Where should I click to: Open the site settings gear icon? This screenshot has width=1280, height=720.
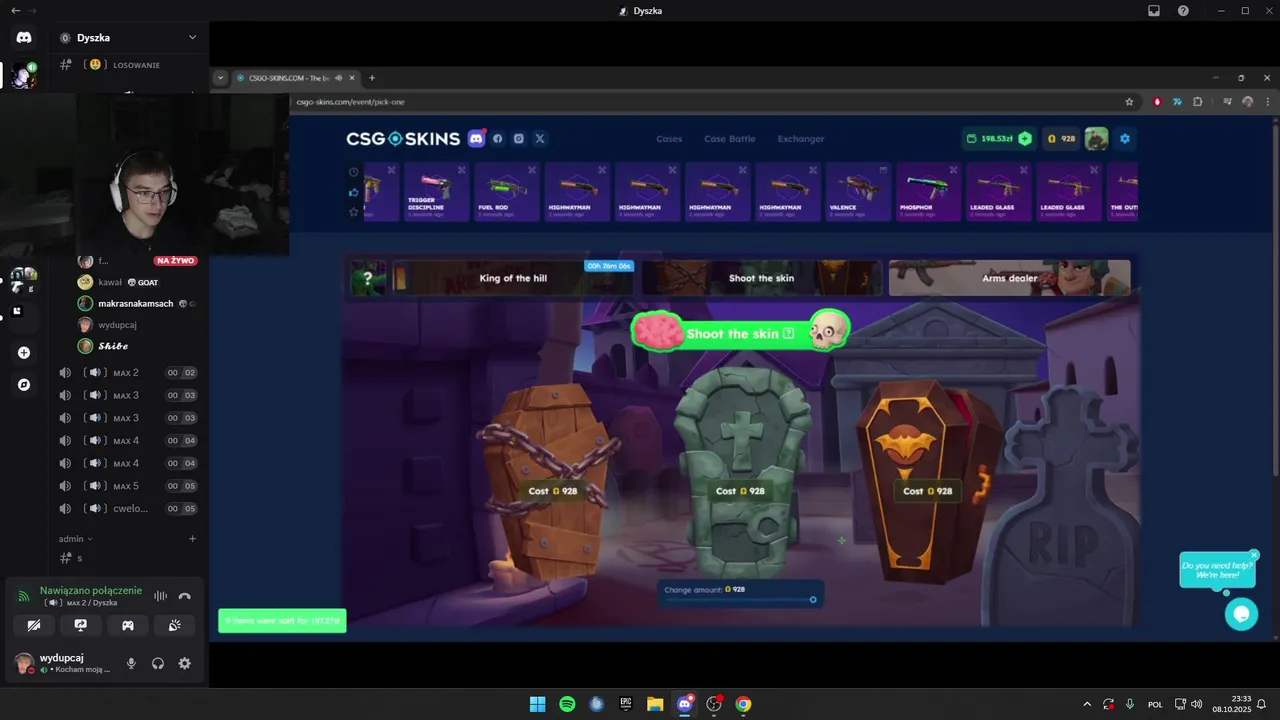pos(1124,138)
